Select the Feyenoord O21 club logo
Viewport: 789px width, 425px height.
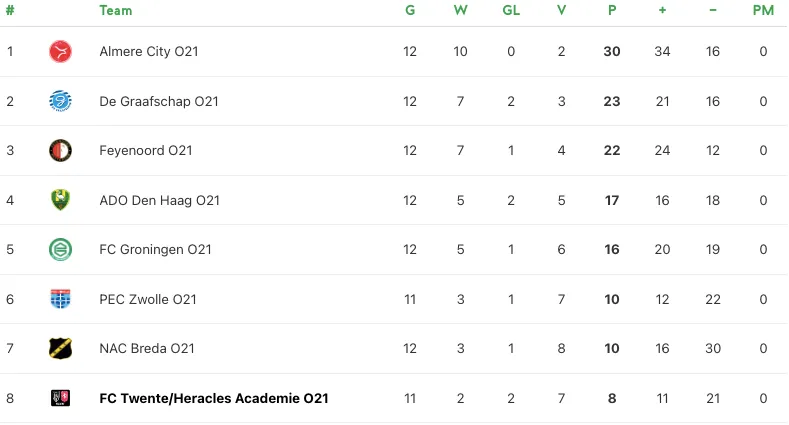tap(61, 151)
